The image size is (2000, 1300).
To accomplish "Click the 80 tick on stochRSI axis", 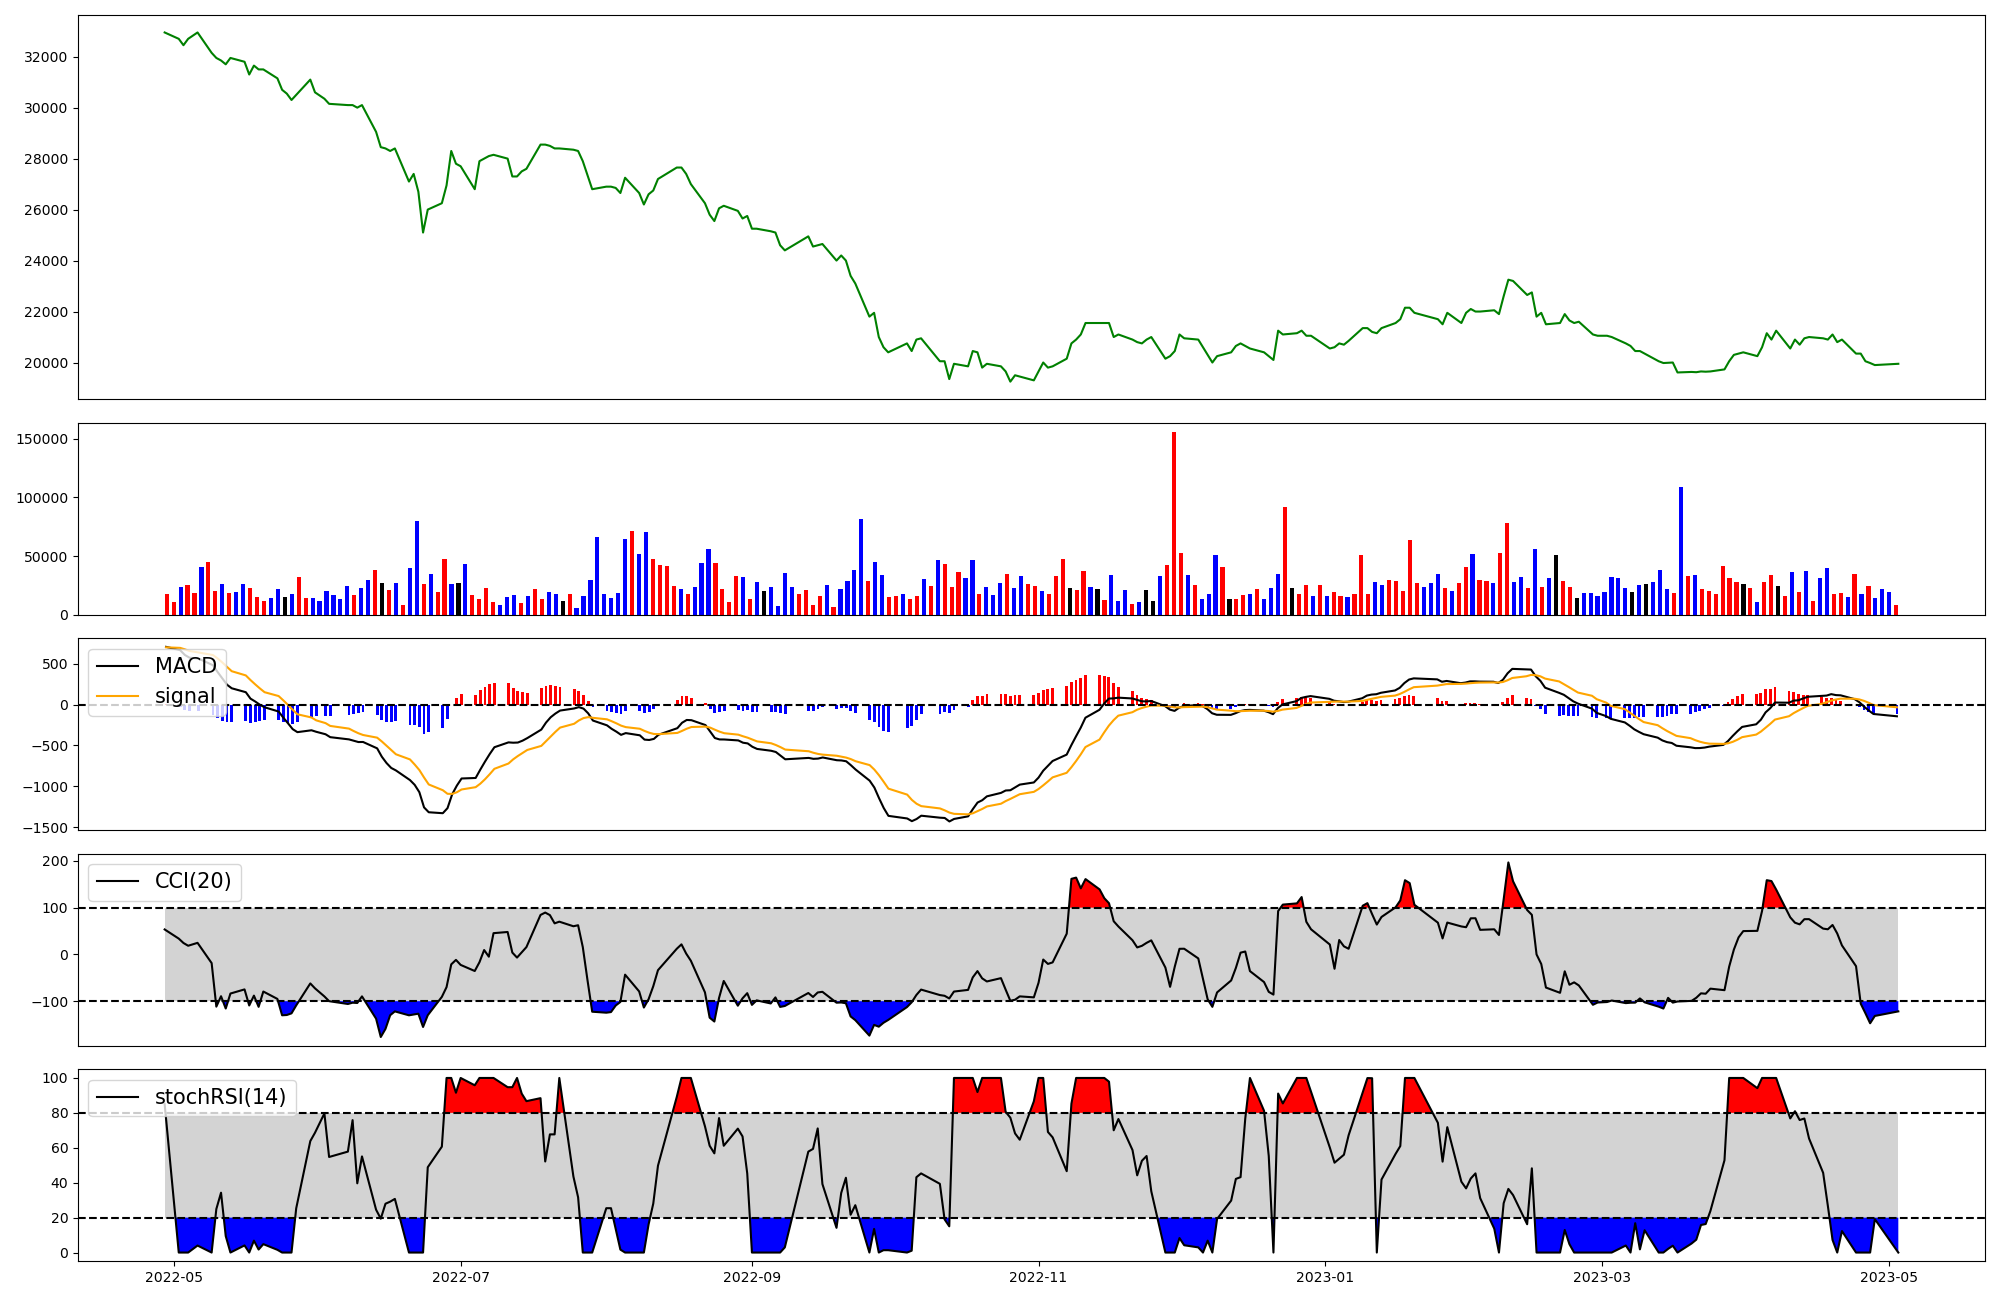I will (x=60, y=1113).
